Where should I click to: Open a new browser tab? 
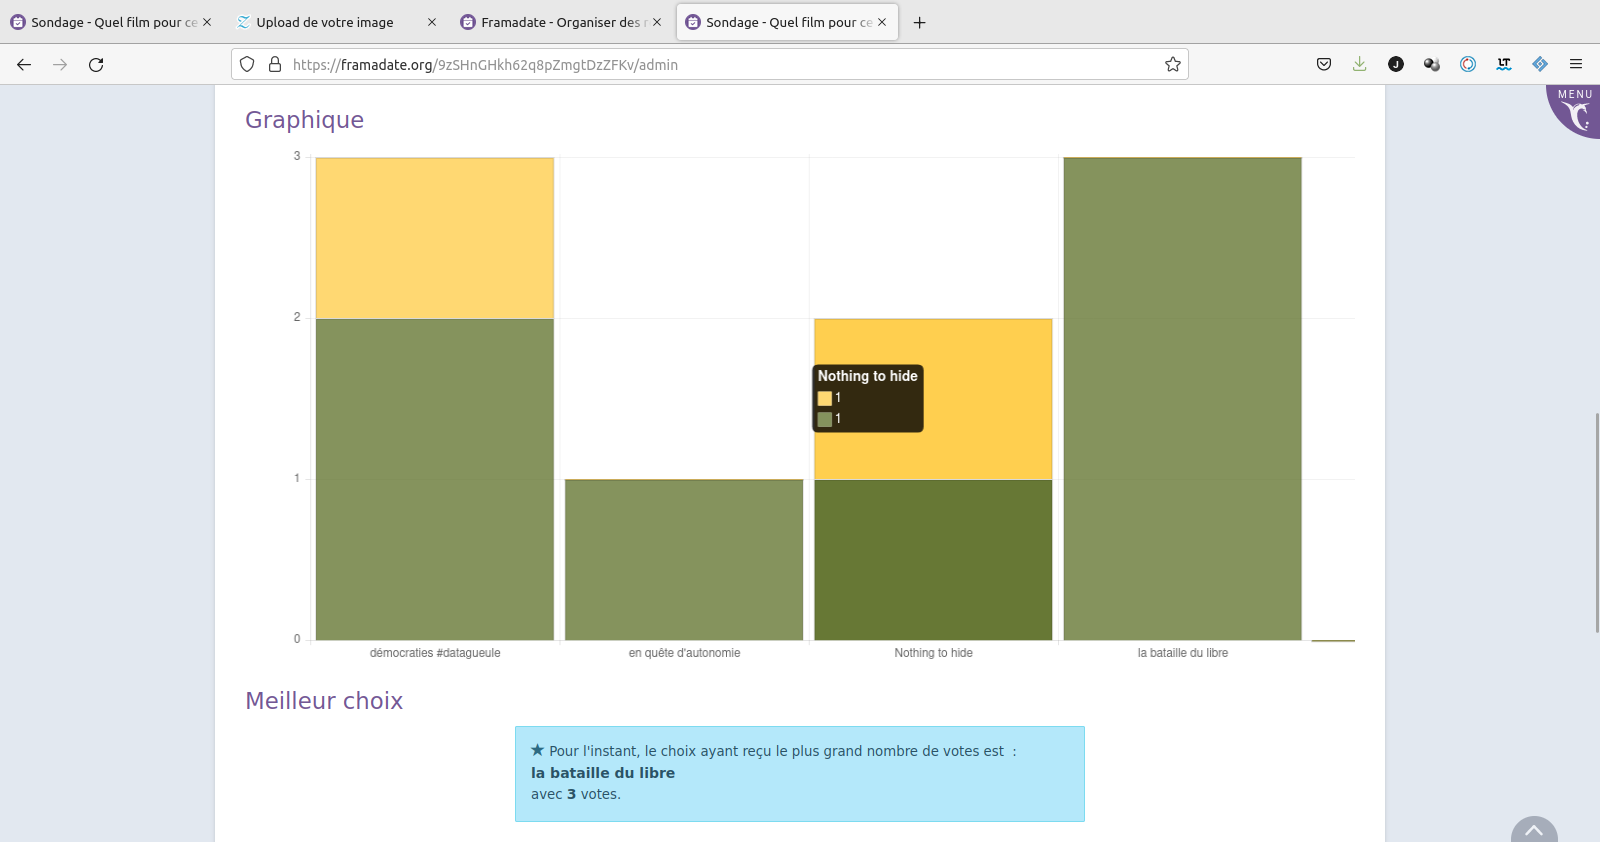(920, 22)
